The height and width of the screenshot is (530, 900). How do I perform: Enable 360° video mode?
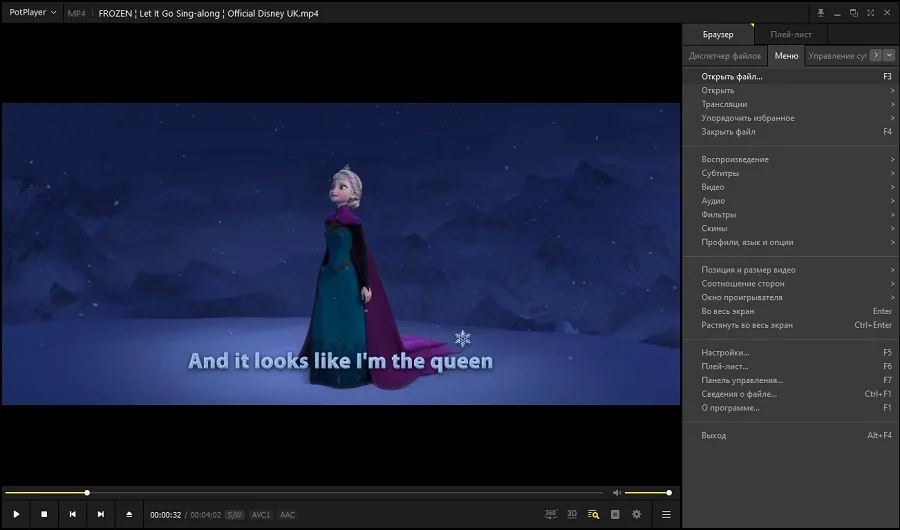[551, 514]
